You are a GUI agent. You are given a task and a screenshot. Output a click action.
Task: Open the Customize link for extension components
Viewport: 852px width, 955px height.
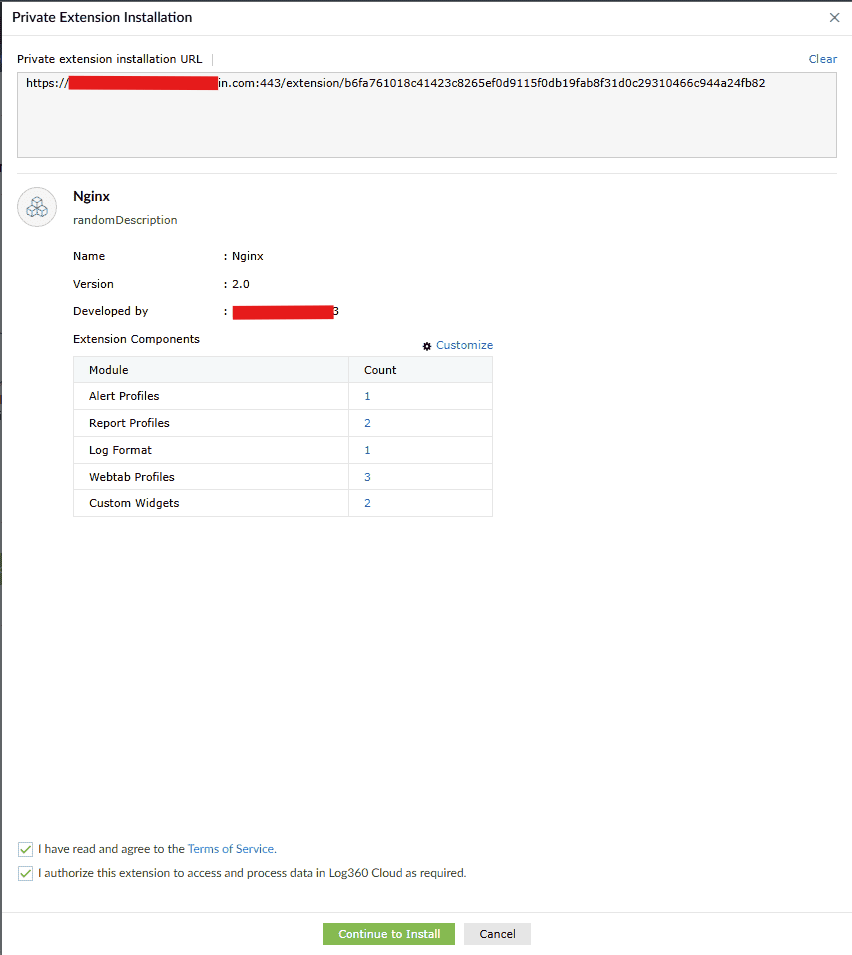(x=464, y=345)
